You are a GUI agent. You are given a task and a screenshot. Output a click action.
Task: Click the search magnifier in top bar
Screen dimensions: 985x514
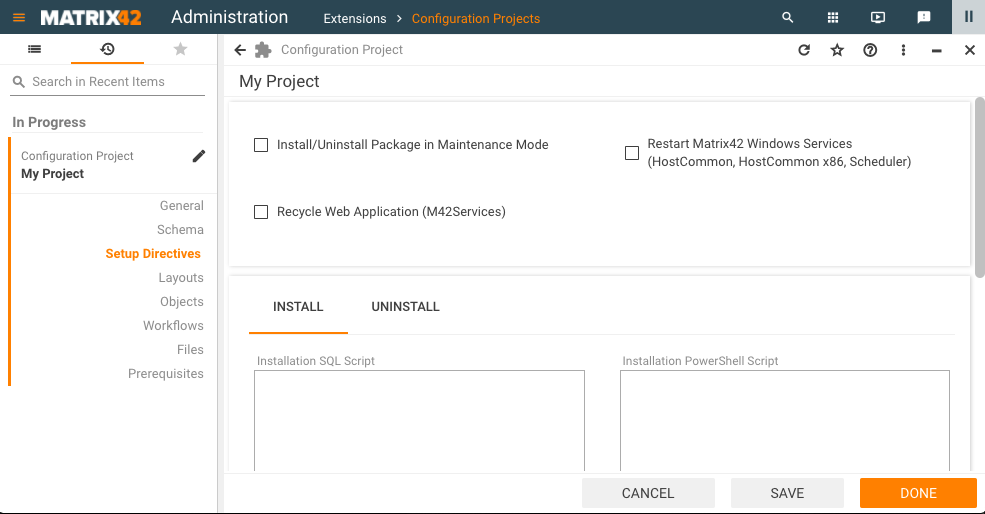(x=788, y=18)
